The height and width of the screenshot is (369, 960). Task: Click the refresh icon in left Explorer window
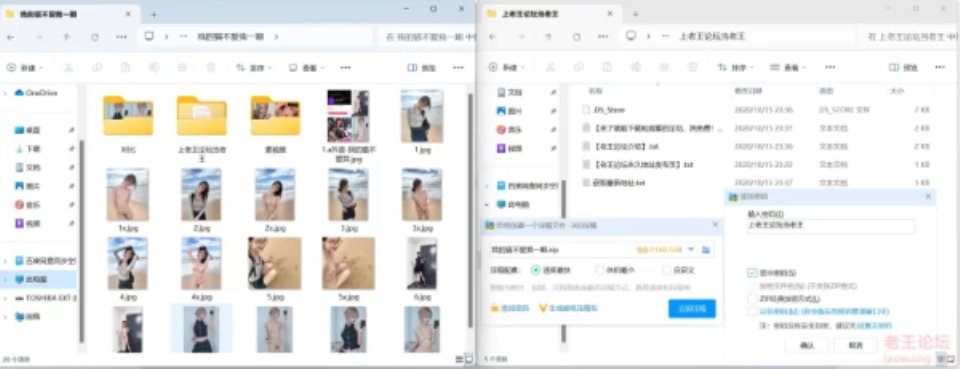pos(95,37)
